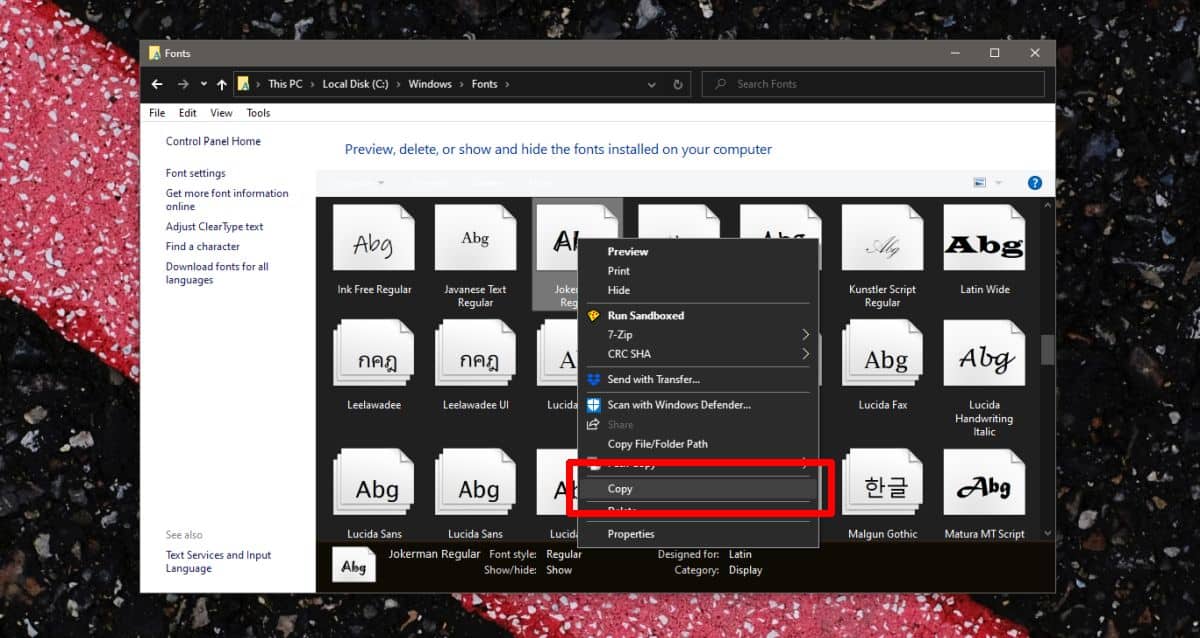This screenshot has width=1200, height=638.
Task: Select the Leelawadee font family
Action: 374,366
